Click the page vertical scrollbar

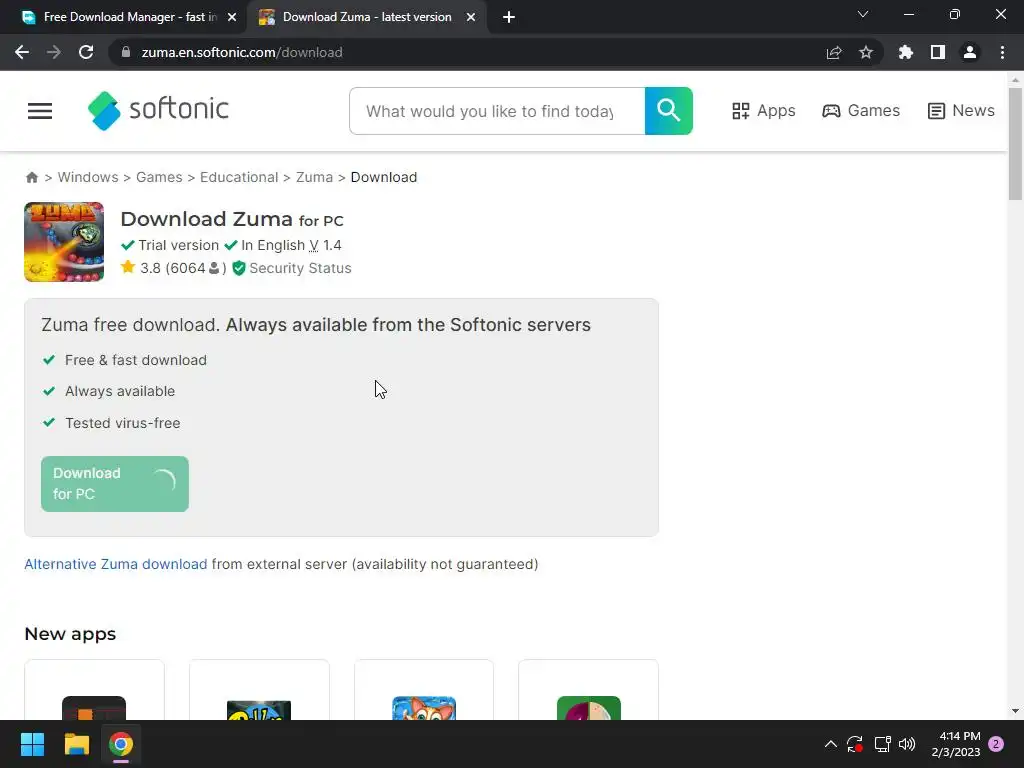1015,144
